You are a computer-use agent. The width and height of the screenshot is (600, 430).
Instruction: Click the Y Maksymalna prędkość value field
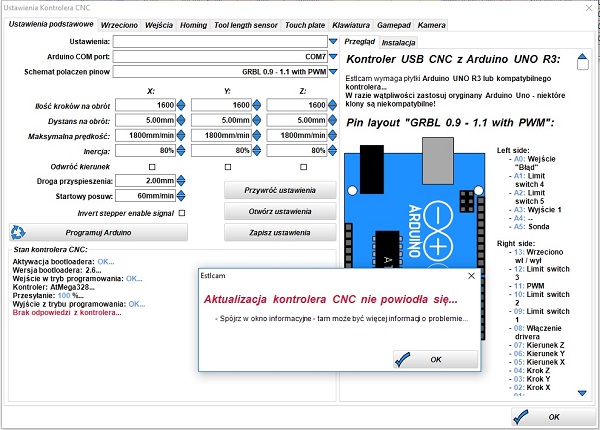[221, 135]
